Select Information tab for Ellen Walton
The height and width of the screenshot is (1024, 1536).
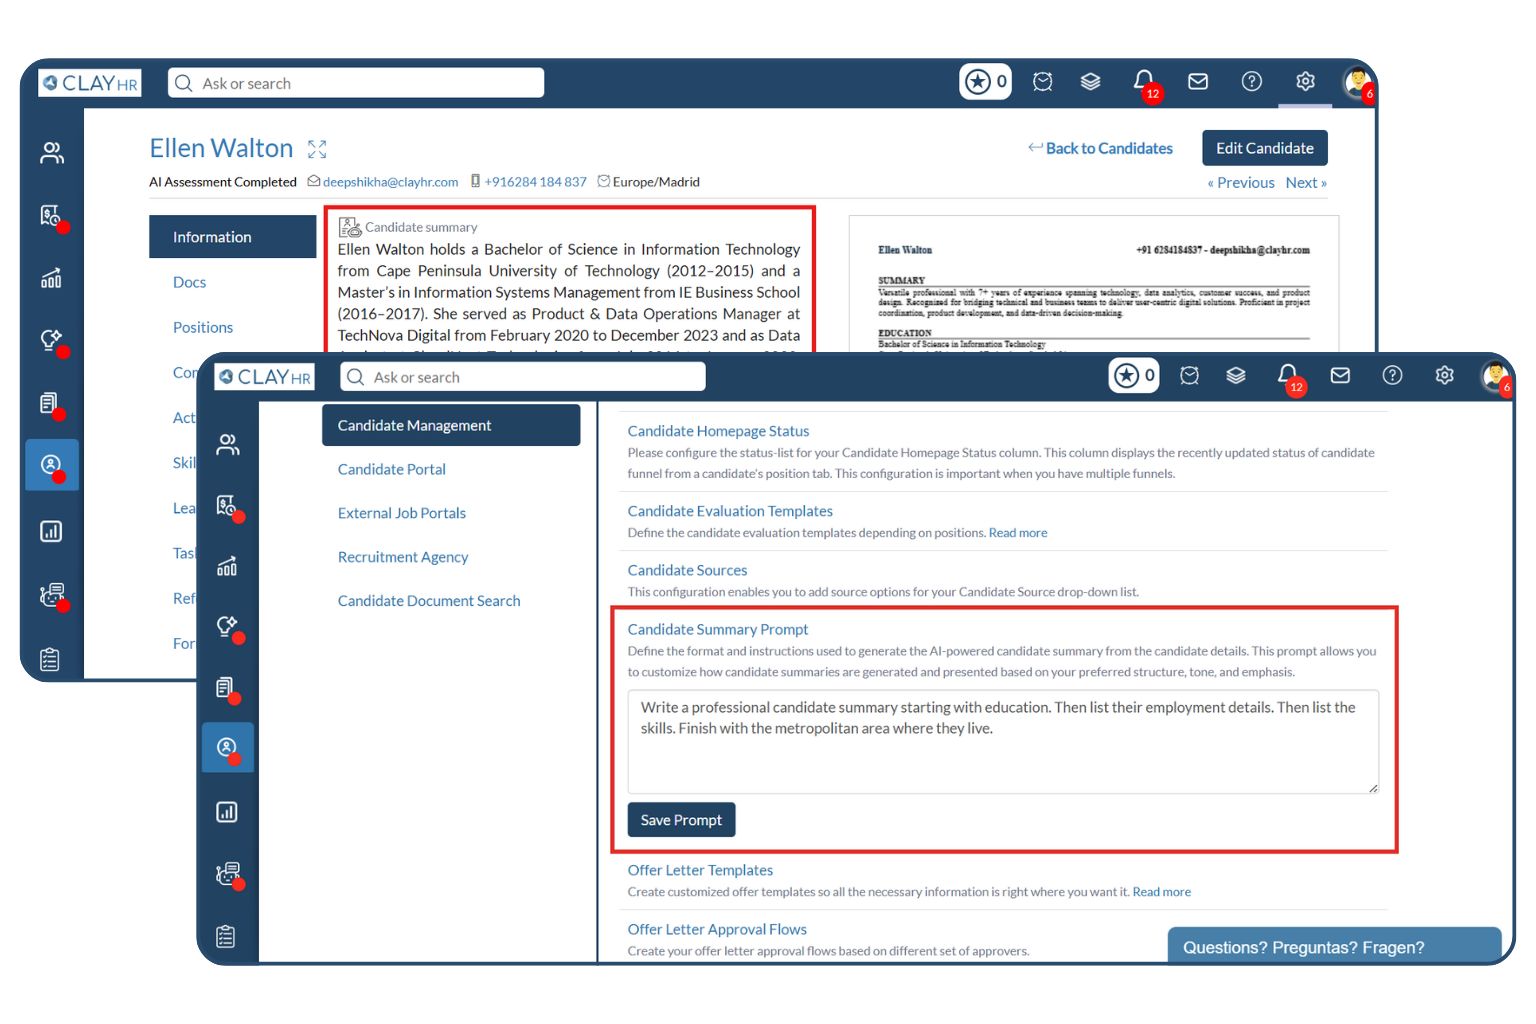point(233,237)
